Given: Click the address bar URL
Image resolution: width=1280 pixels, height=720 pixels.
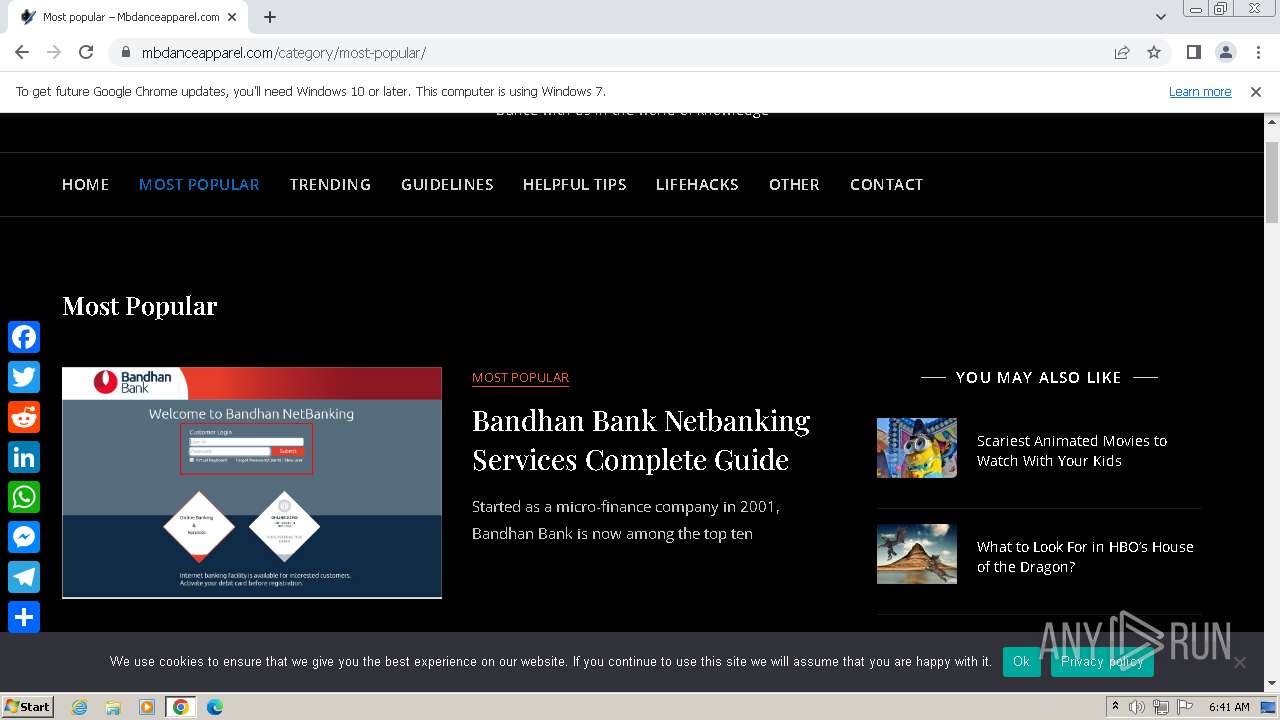Looking at the screenshot, I should (x=284, y=53).
